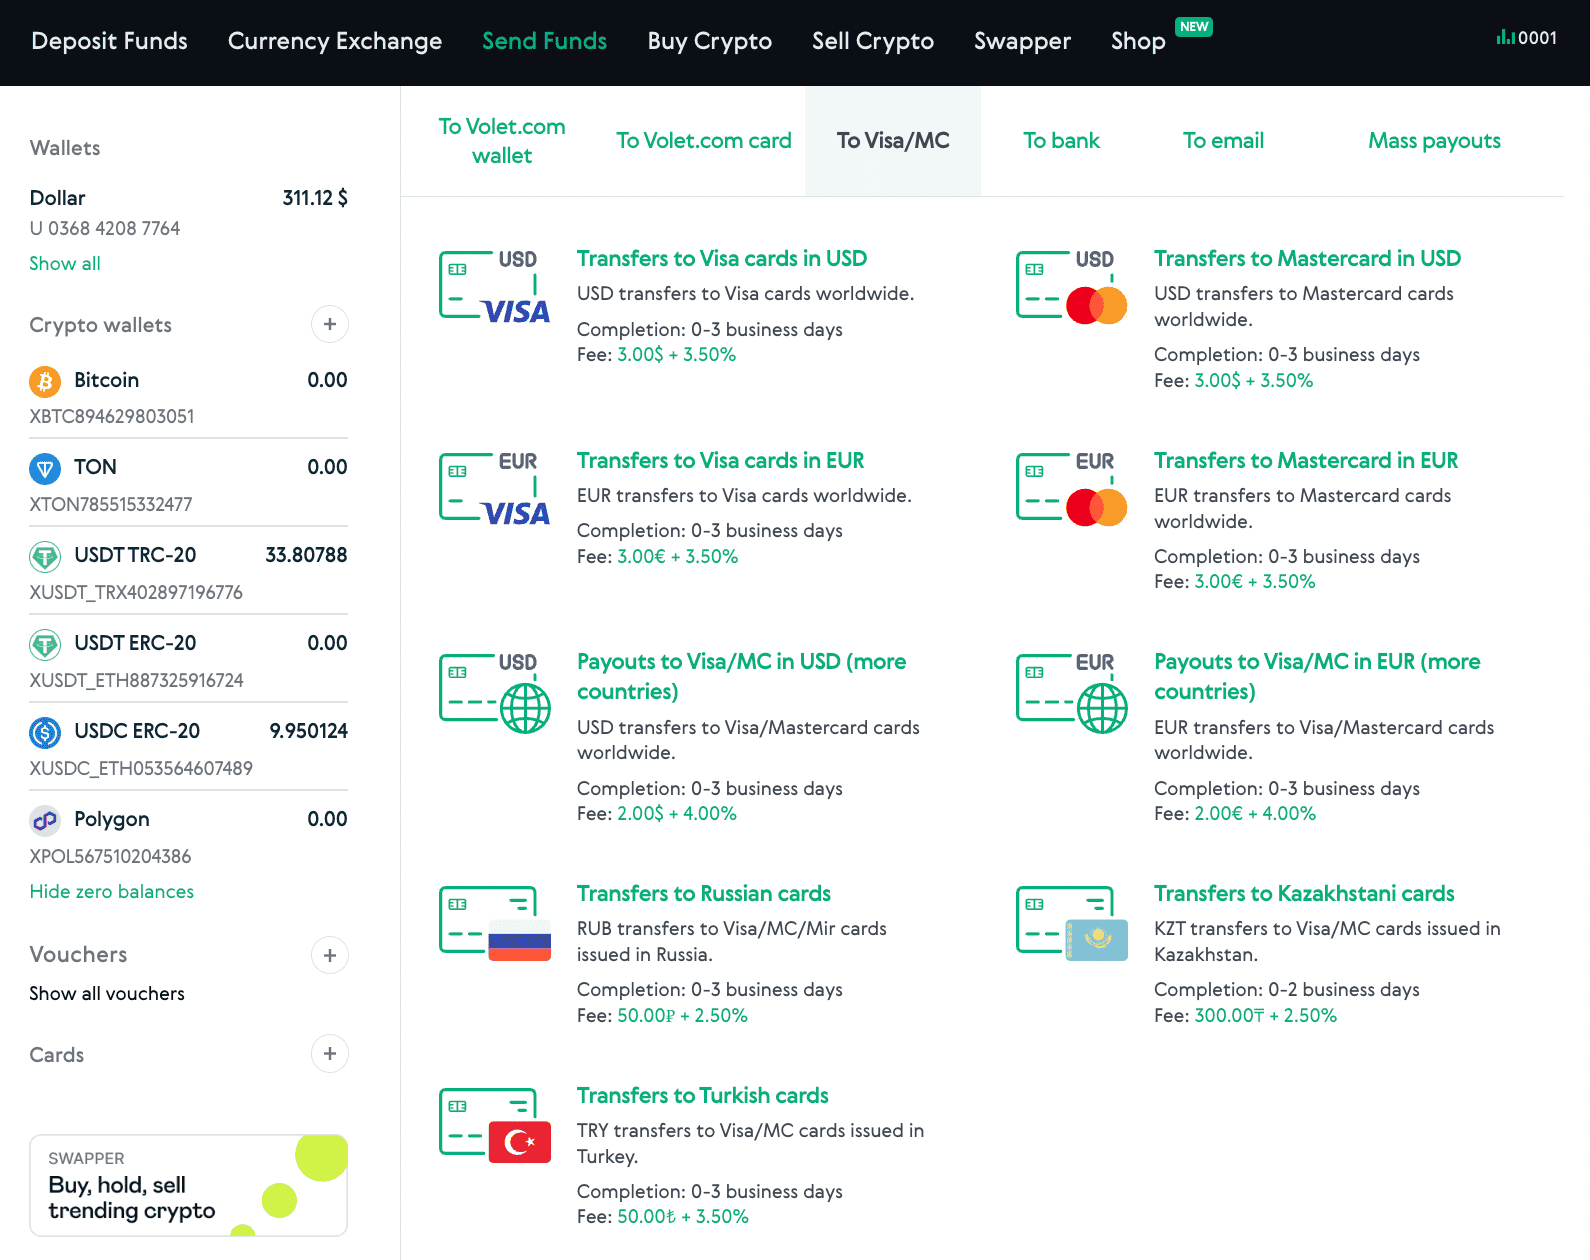The width and height of the screenshot is (1590, 1260).
Task: Hide zero balances in crypto wallets
Action: point(112,891)
